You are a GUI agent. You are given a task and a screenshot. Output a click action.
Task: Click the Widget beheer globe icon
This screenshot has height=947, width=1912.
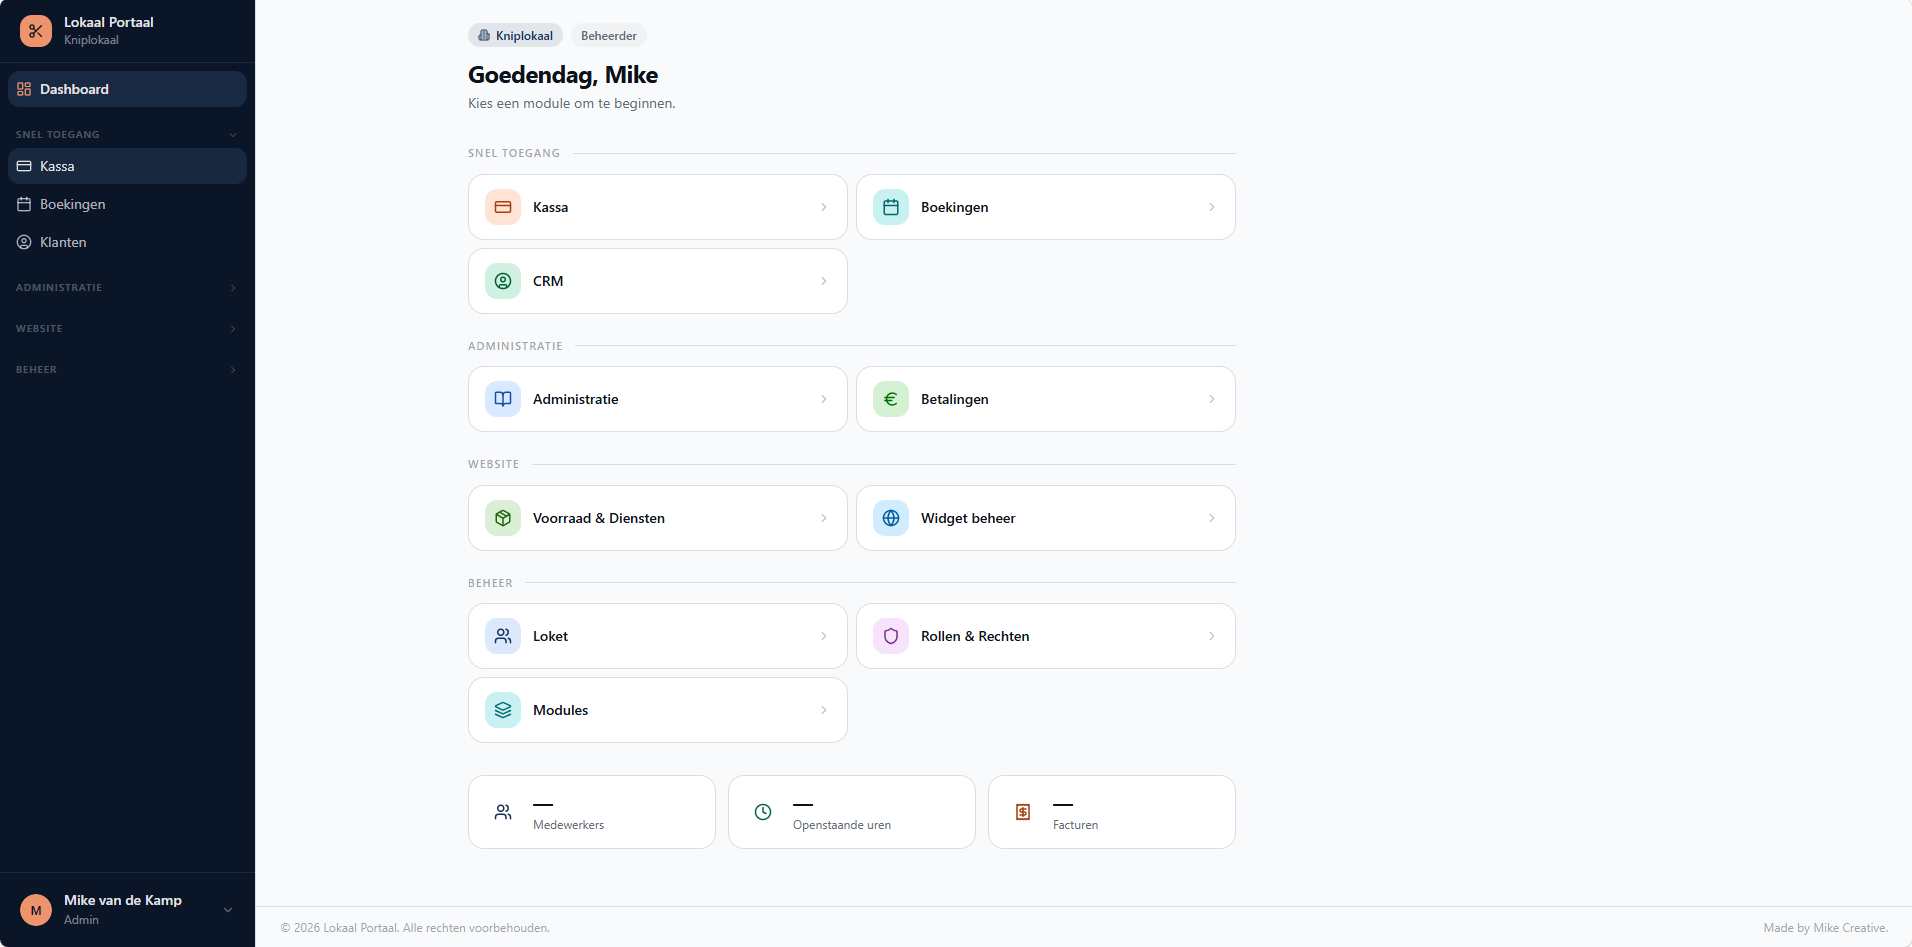[x=891, y=518]
